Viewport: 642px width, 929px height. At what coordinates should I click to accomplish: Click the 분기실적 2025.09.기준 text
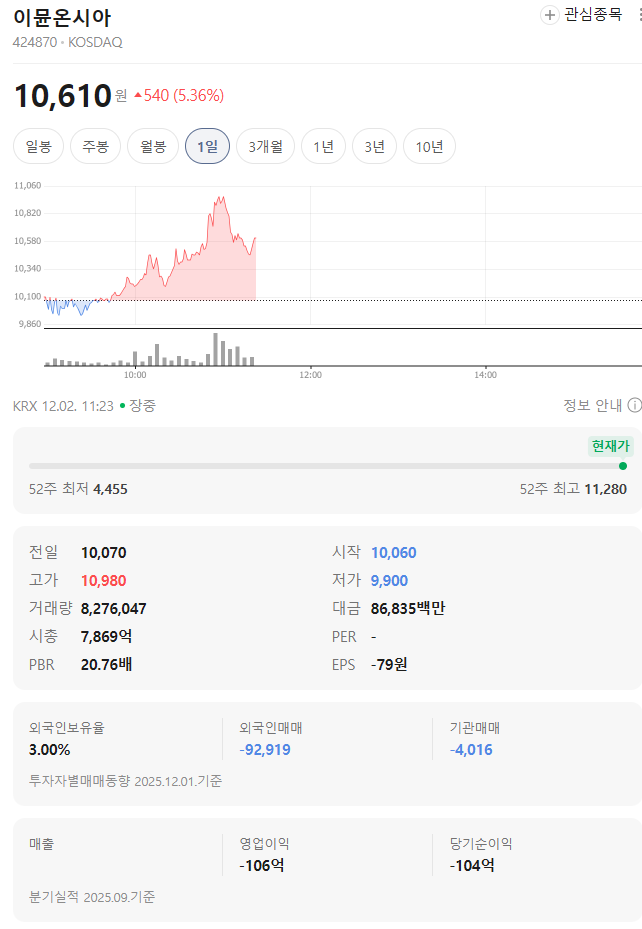coord(92,897)
